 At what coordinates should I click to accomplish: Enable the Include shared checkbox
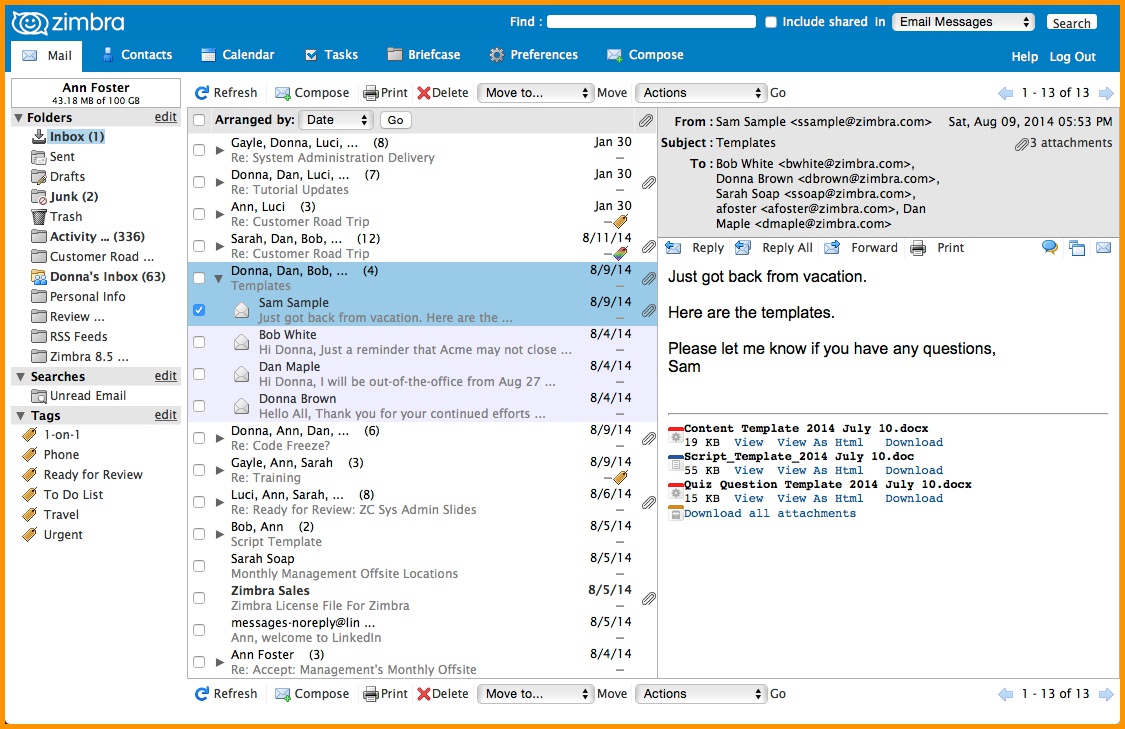(771, 22)
